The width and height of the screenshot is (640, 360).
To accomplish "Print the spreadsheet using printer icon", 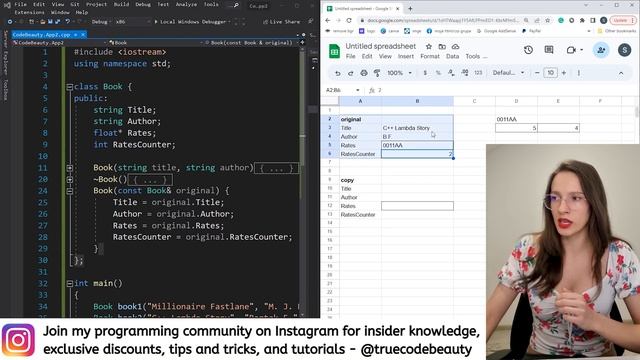I will (364, 73).
